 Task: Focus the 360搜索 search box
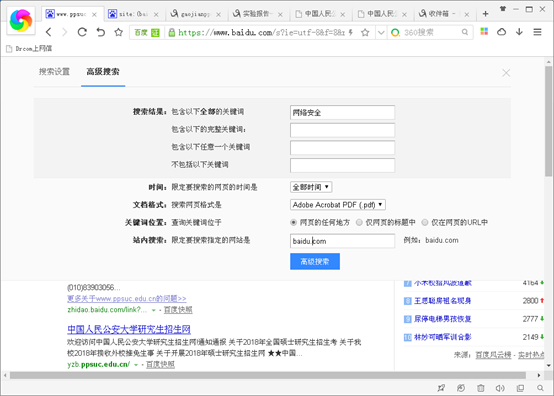point(431,32)
